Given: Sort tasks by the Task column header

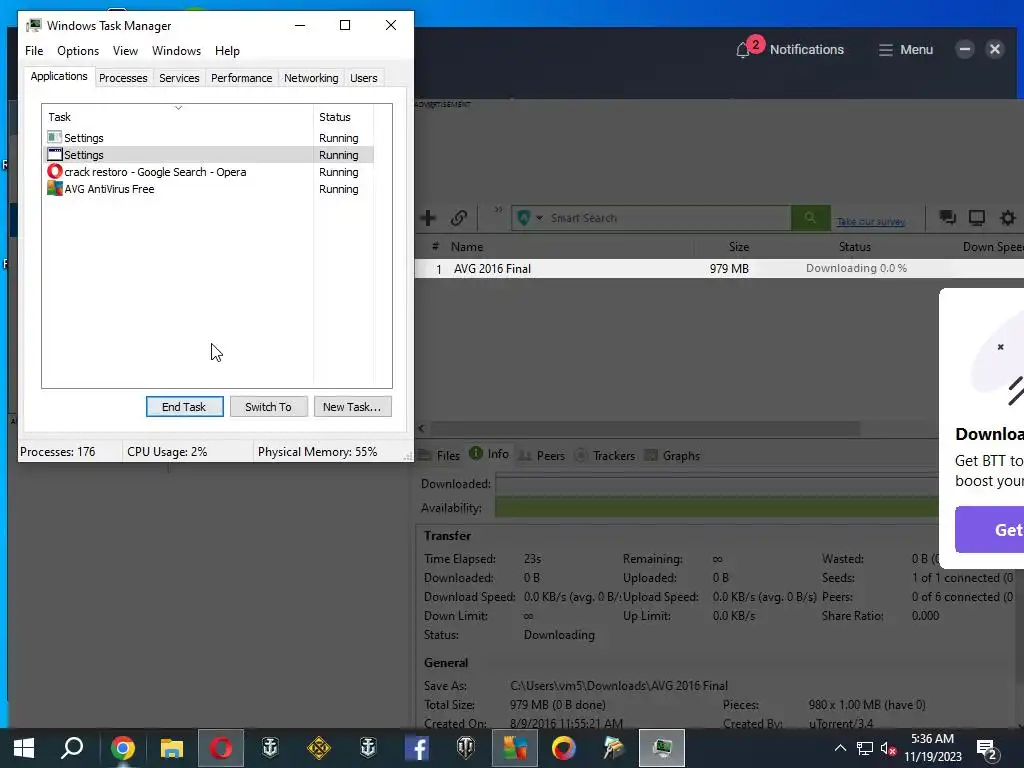Looking at the screenshot, I should (x=178, y=117).
